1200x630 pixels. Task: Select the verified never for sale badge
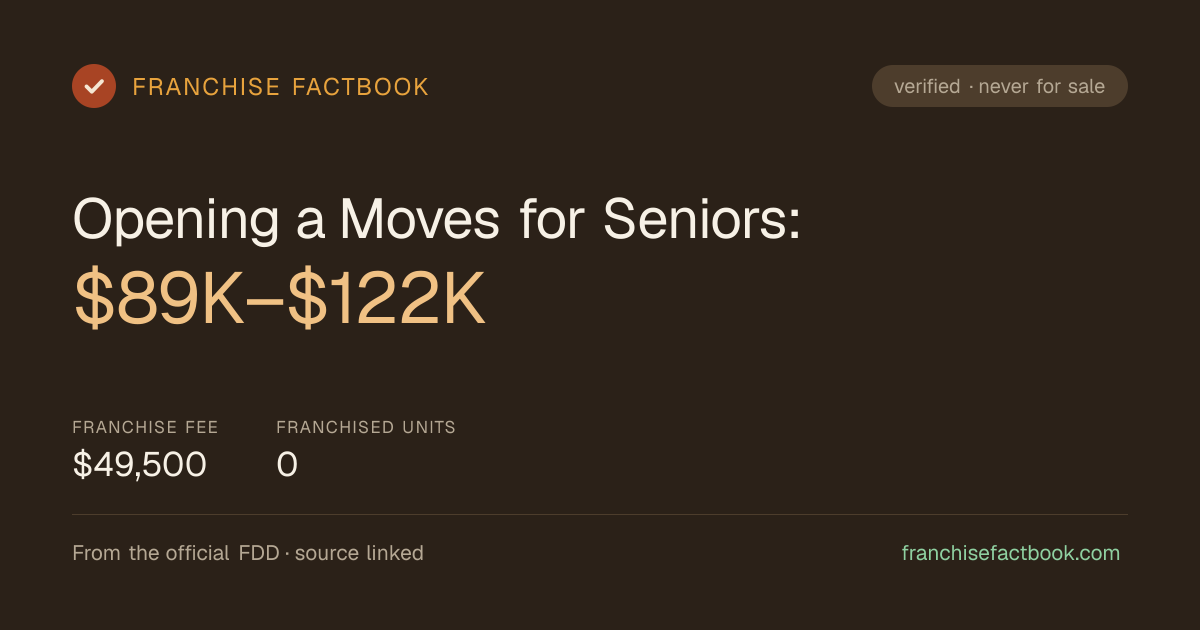click(x=1000, y=86)
